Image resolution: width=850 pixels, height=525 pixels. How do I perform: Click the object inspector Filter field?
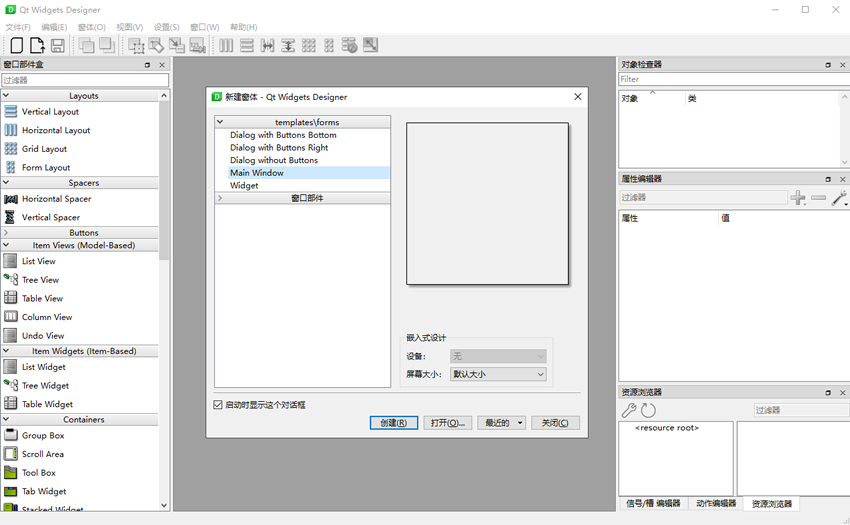pos(734,79)
